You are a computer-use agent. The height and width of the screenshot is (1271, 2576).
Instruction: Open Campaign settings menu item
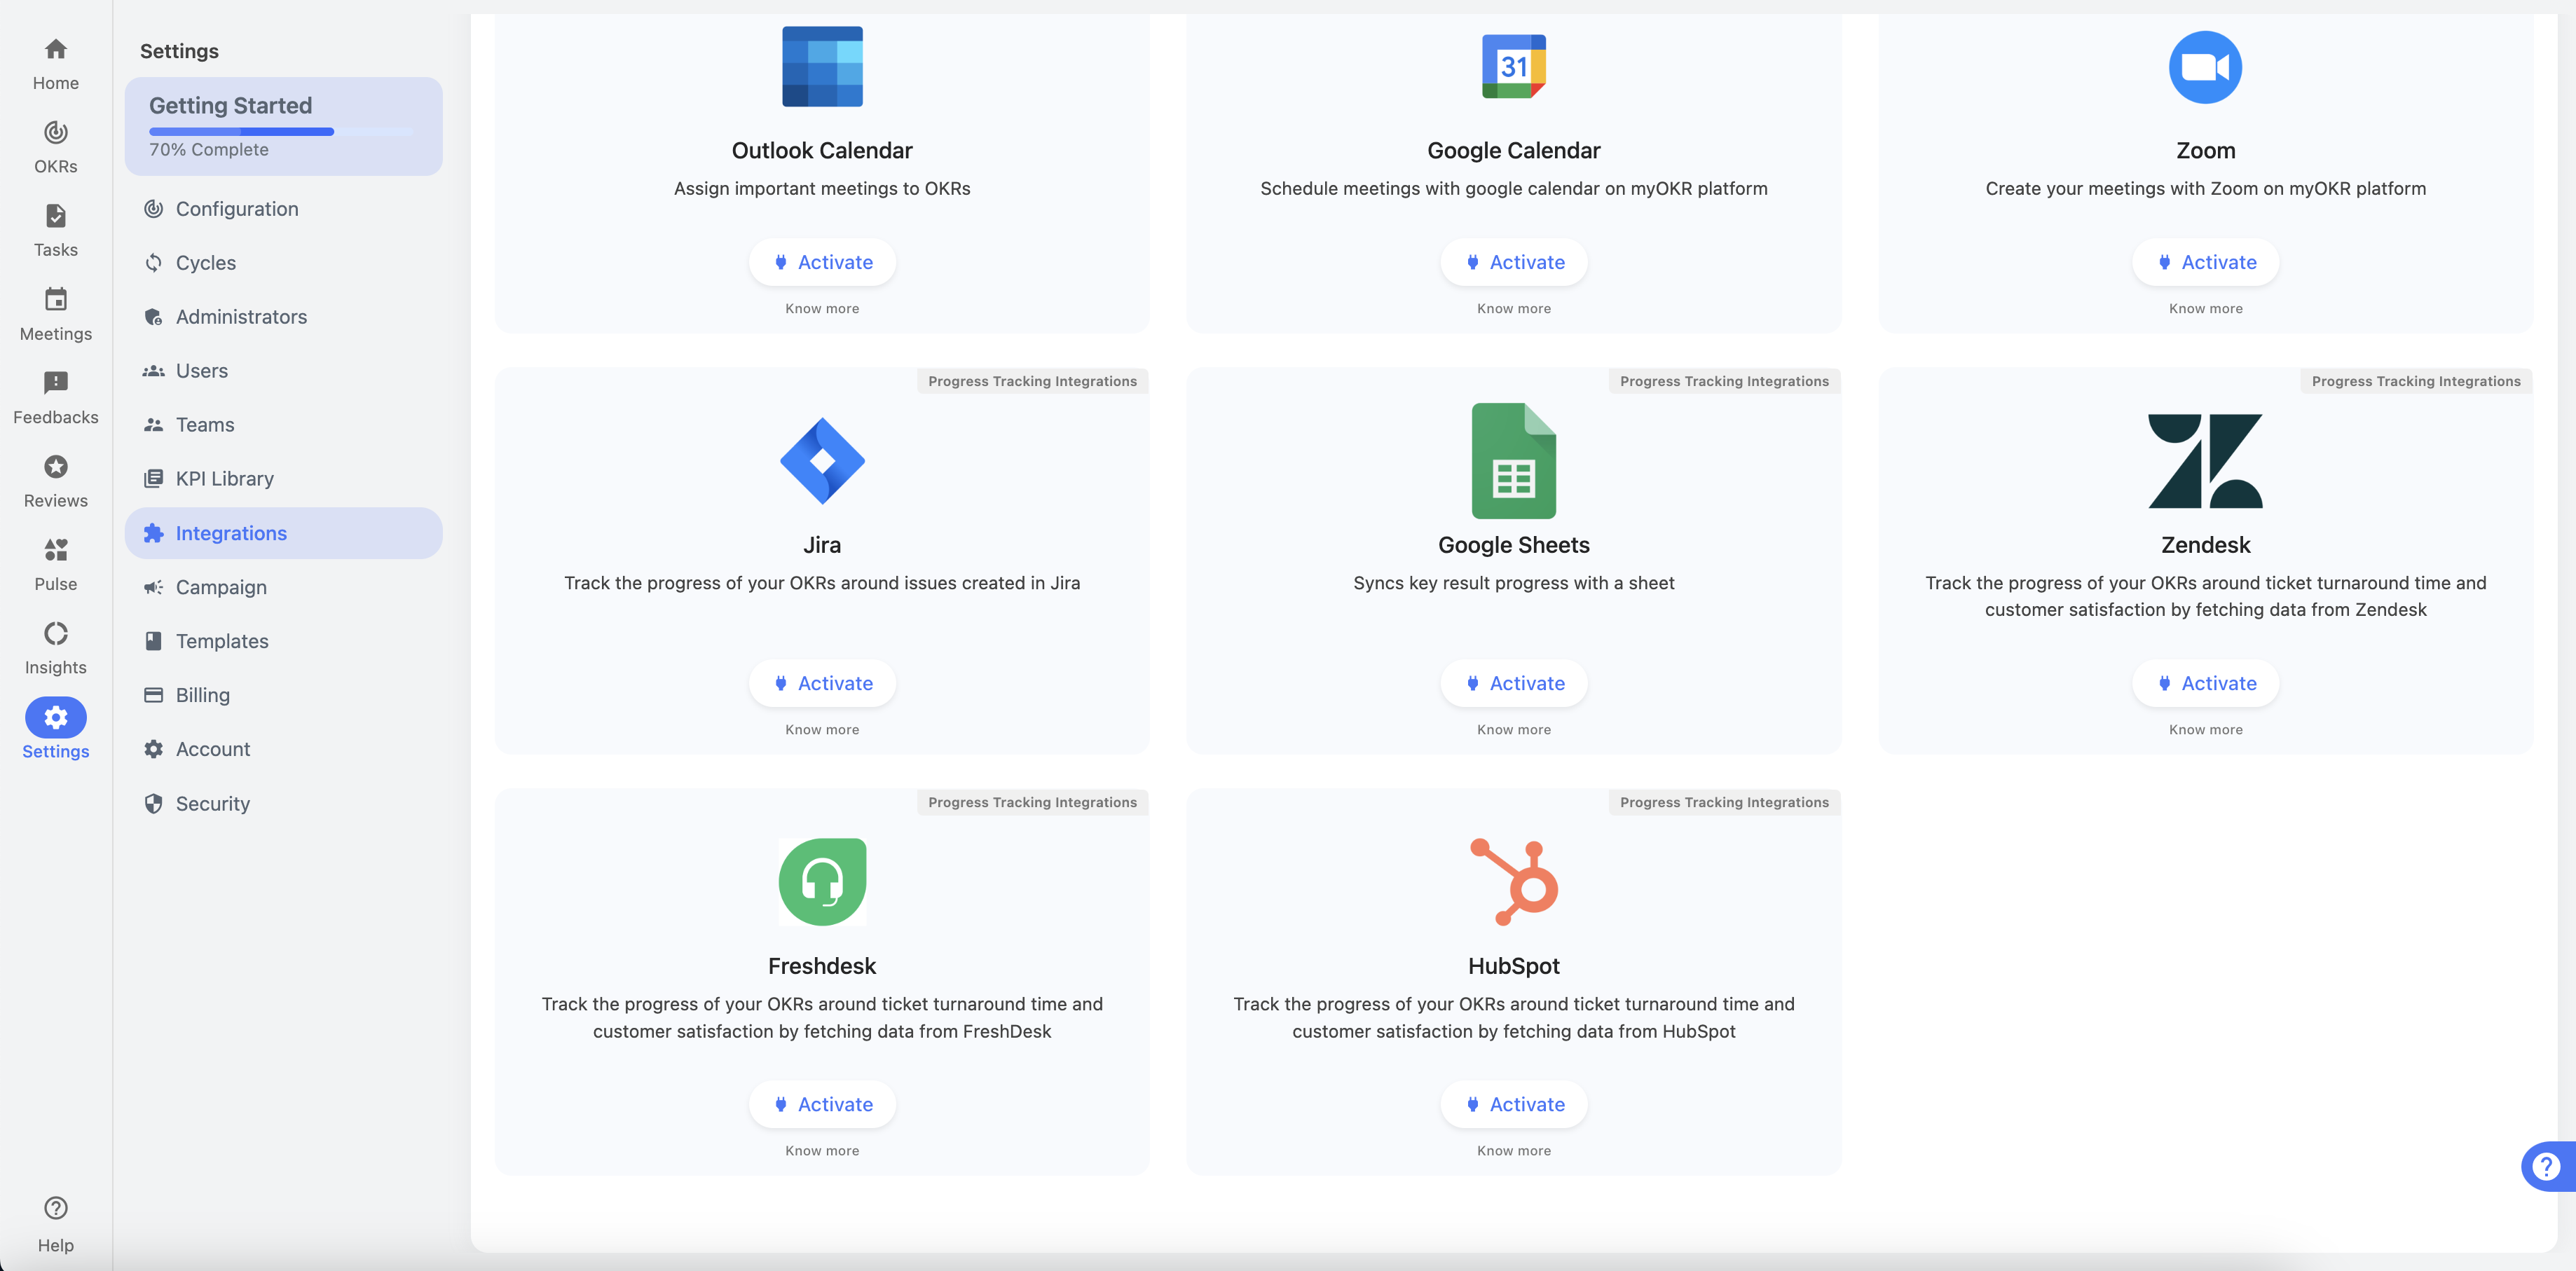pos(283,587)
